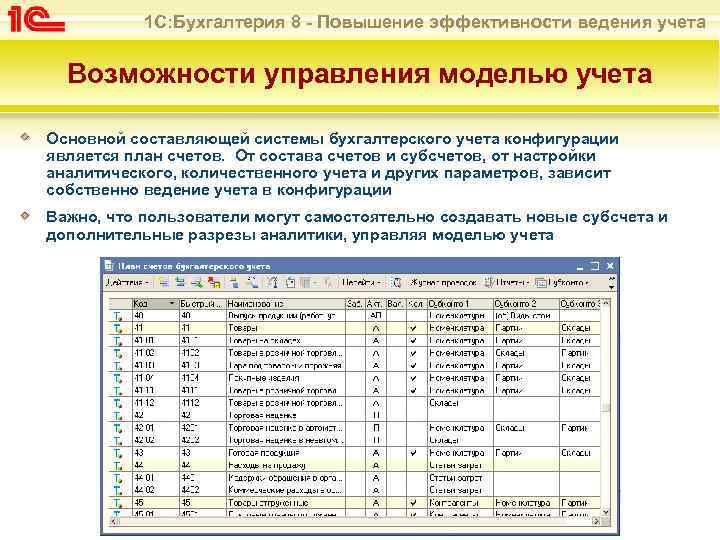Click the account icon in row 41.12
Screen dimensions: 720x540
coord(118,403)
